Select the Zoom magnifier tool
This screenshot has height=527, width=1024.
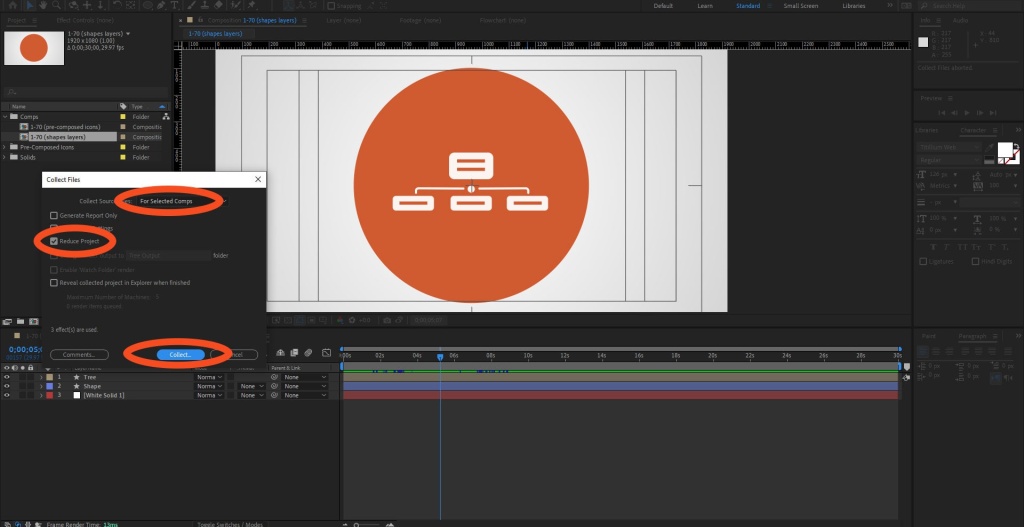click(x=55, y=5)
